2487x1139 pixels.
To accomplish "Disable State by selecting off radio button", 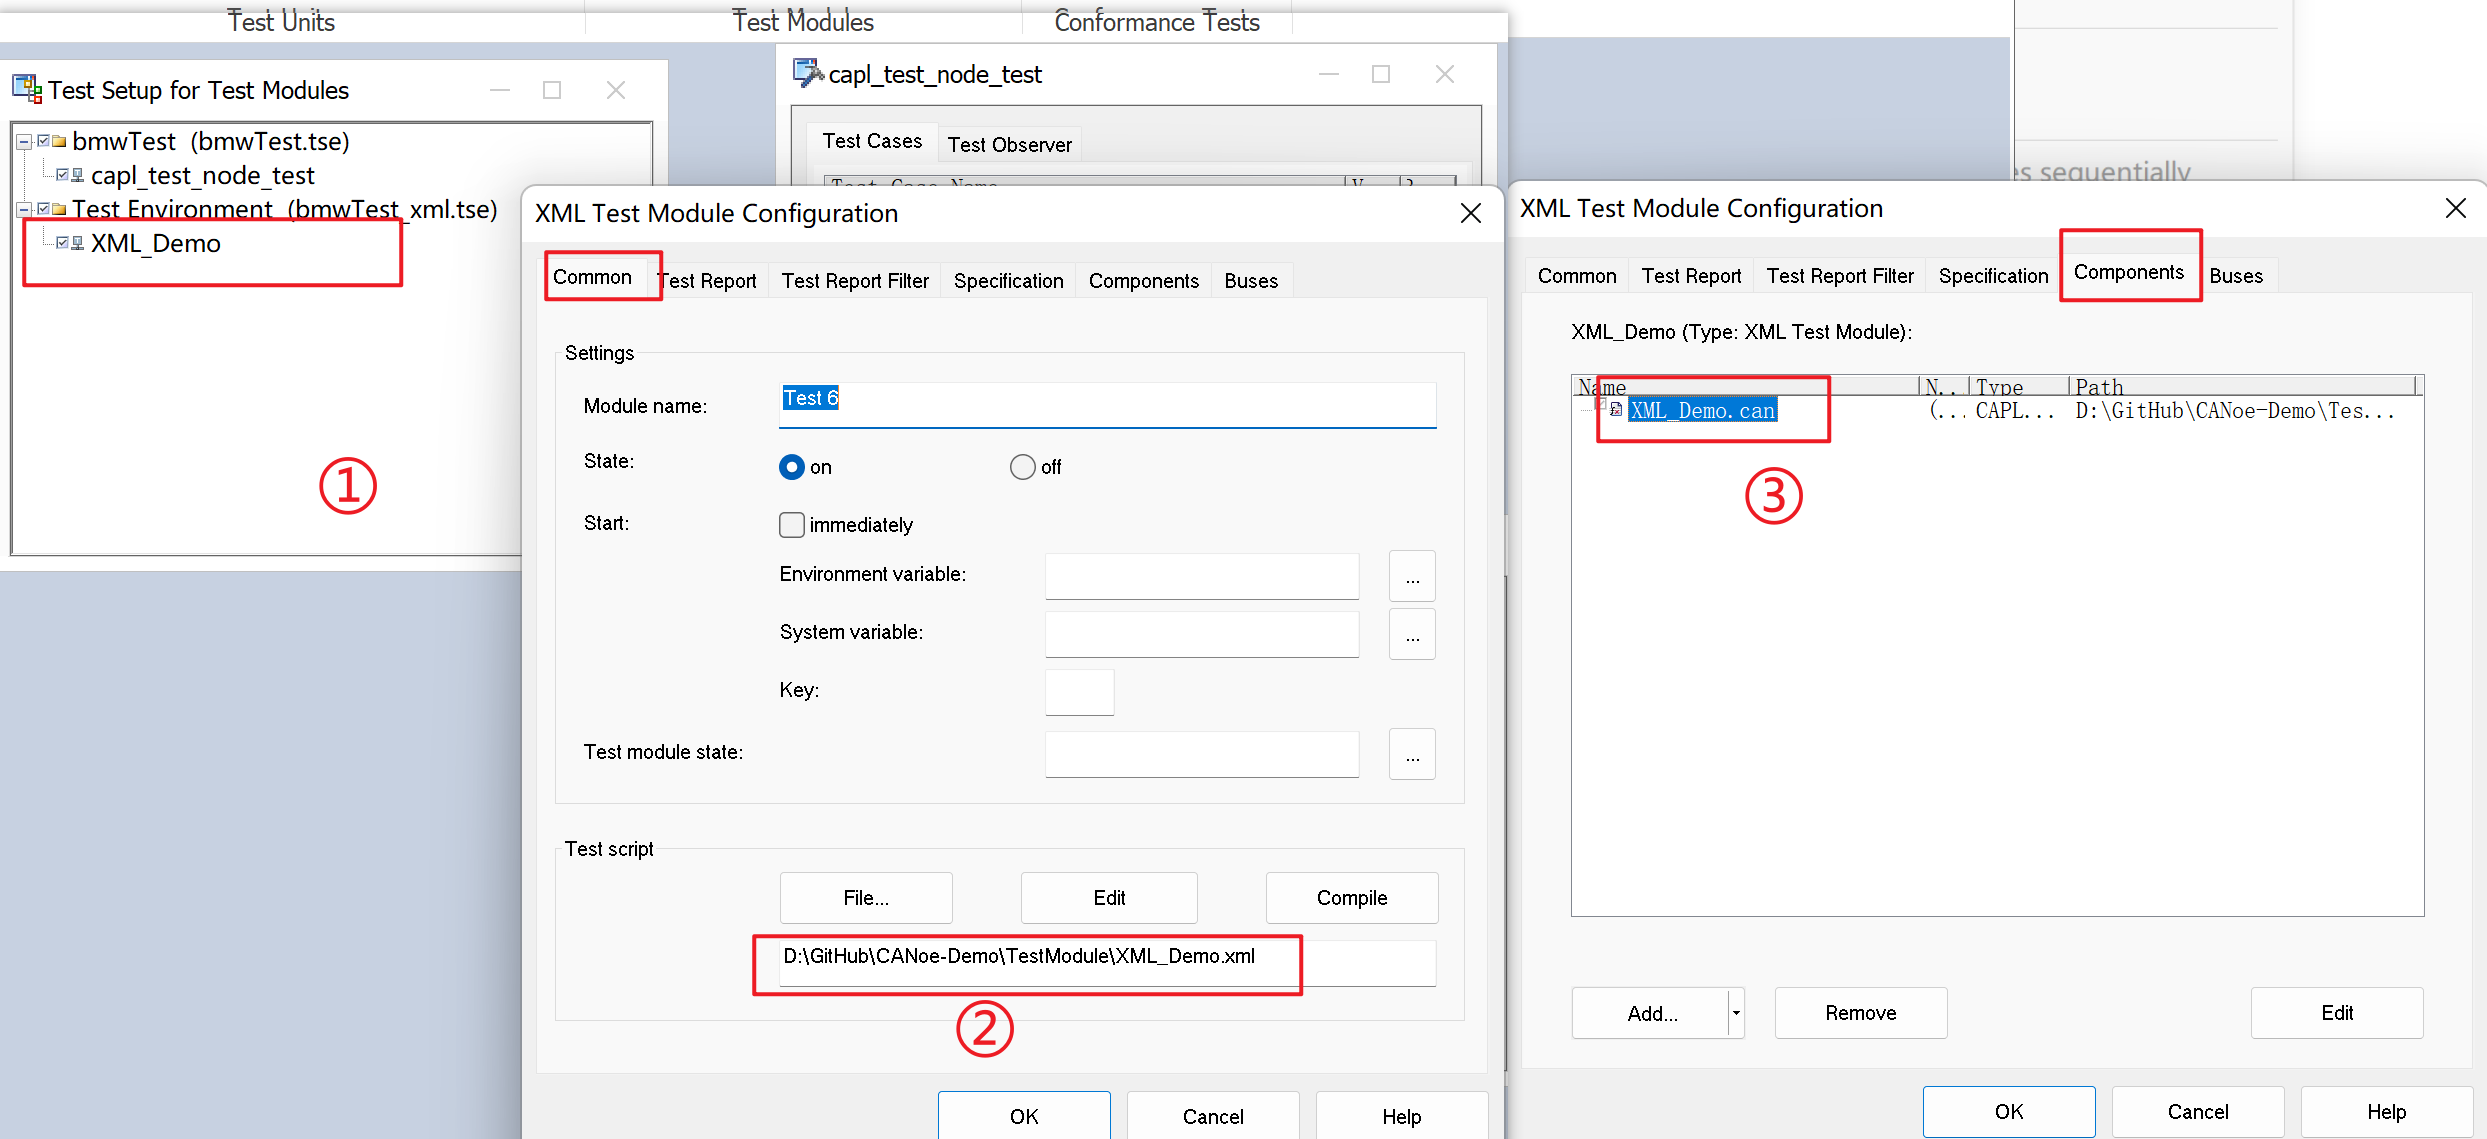I will click(x=1020, y=465).
